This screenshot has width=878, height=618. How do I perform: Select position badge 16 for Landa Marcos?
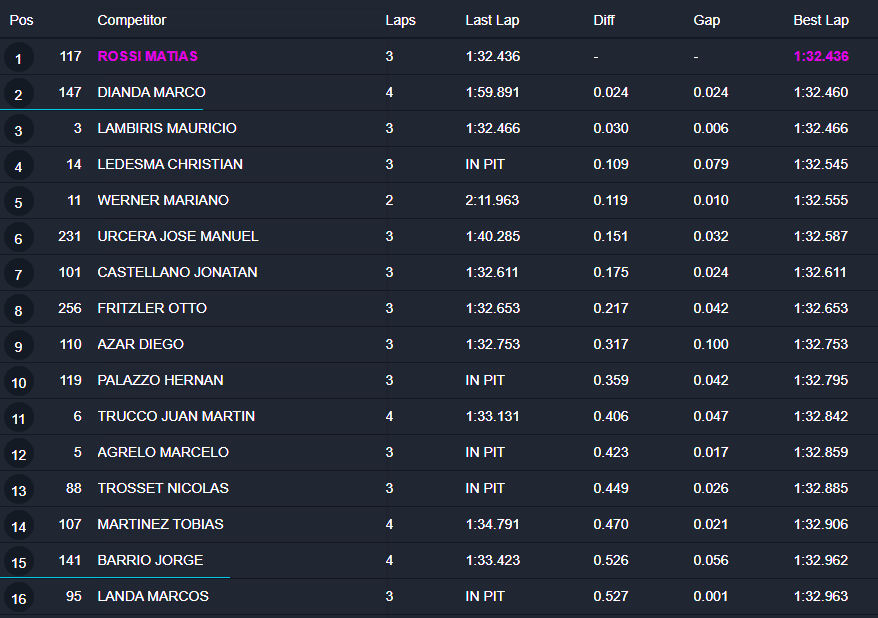pos(18,598)
